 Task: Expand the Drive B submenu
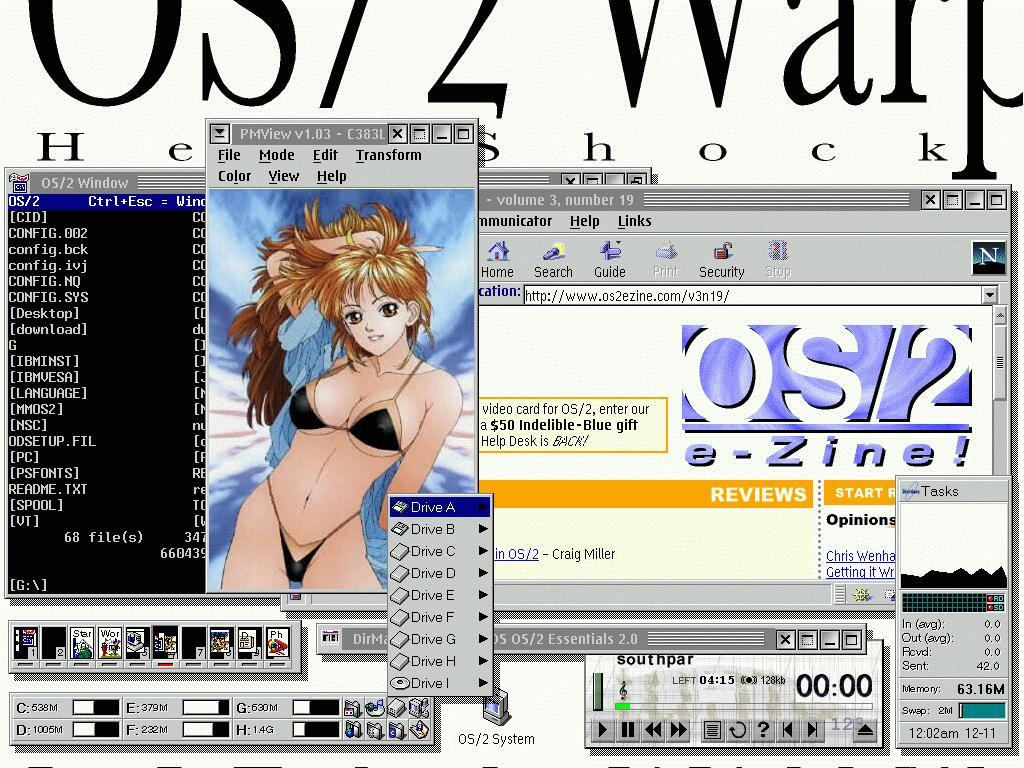click(483, 529)
